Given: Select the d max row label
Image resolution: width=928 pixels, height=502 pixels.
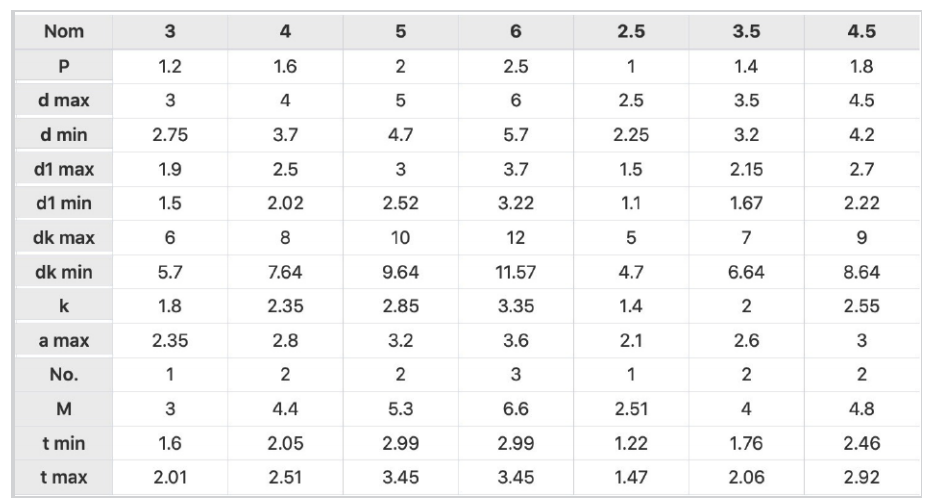Looking at the screenshot, I should tap(63, 101).
